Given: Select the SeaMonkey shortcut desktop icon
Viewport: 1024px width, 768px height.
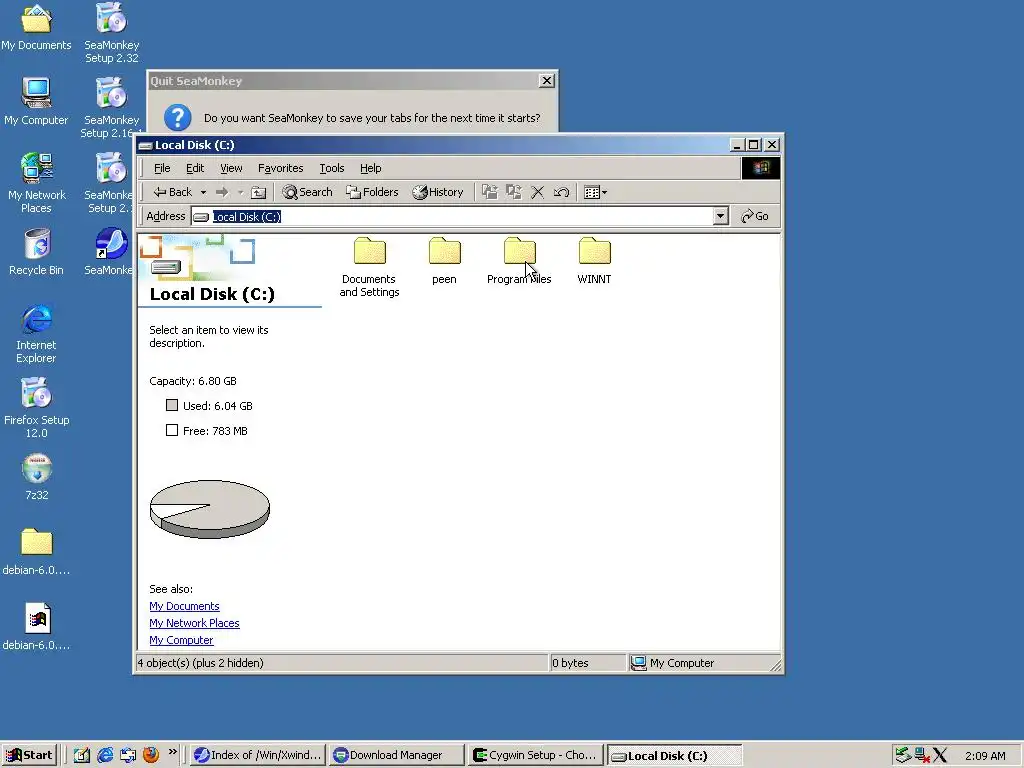Looking at the screenshot, I should coord(108,252).
